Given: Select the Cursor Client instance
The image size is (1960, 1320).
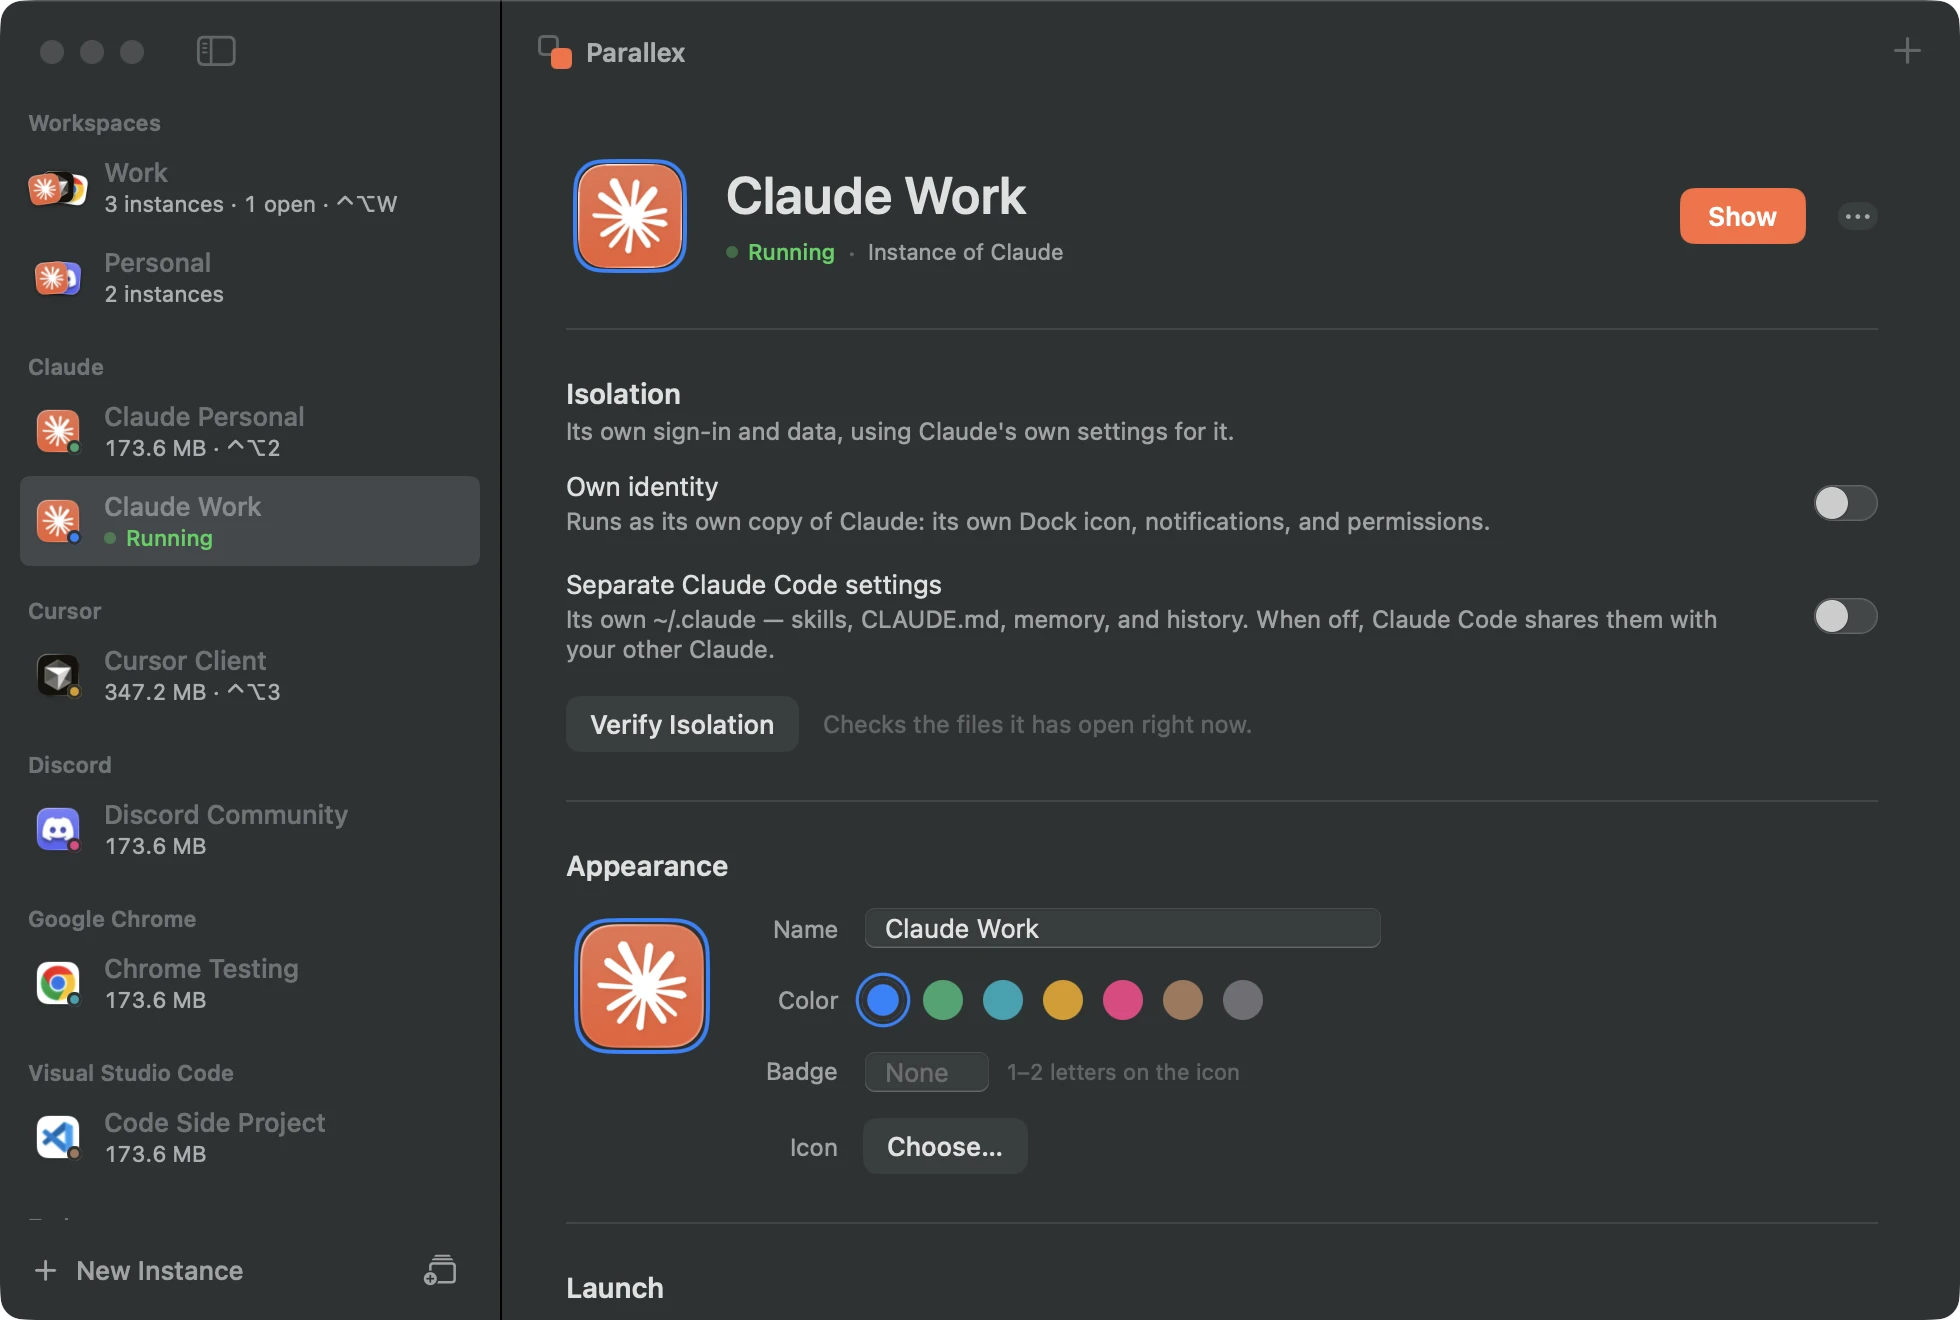Looking at the screenshot, I should point(250,676).
